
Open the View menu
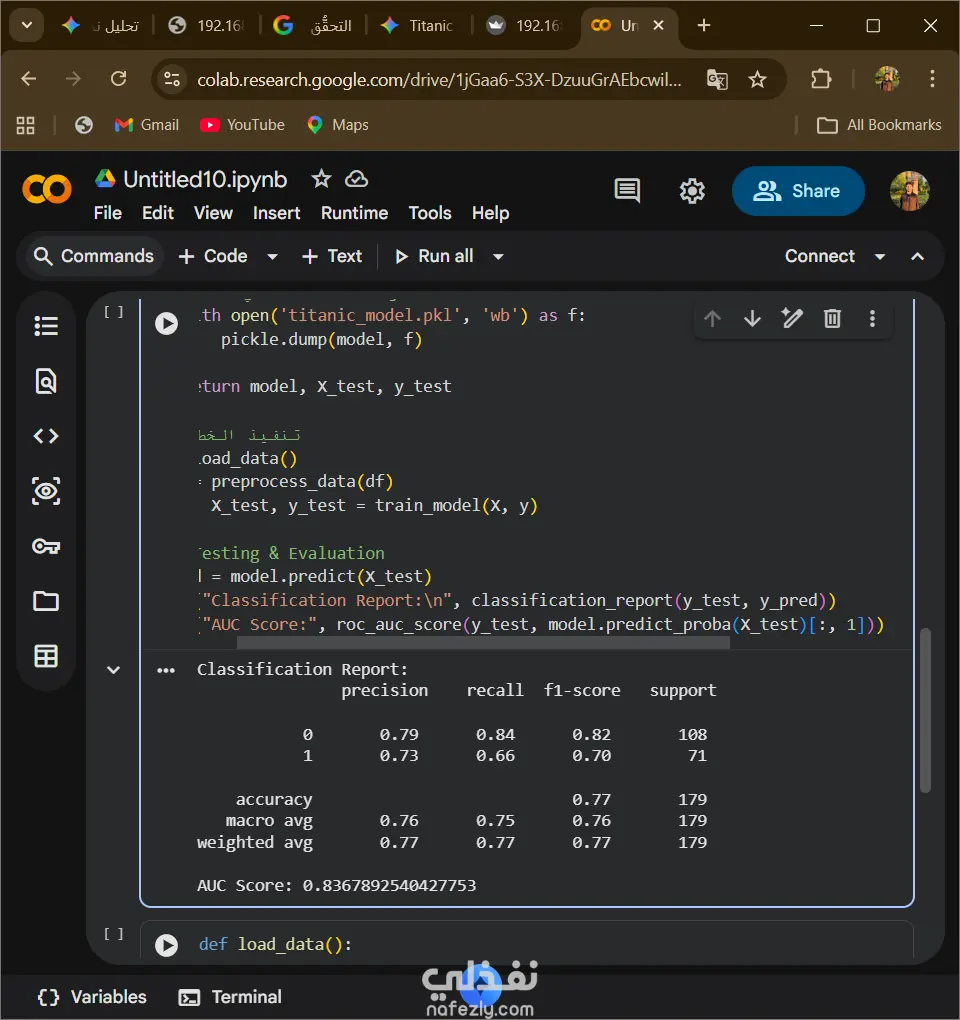coord(213,213)
